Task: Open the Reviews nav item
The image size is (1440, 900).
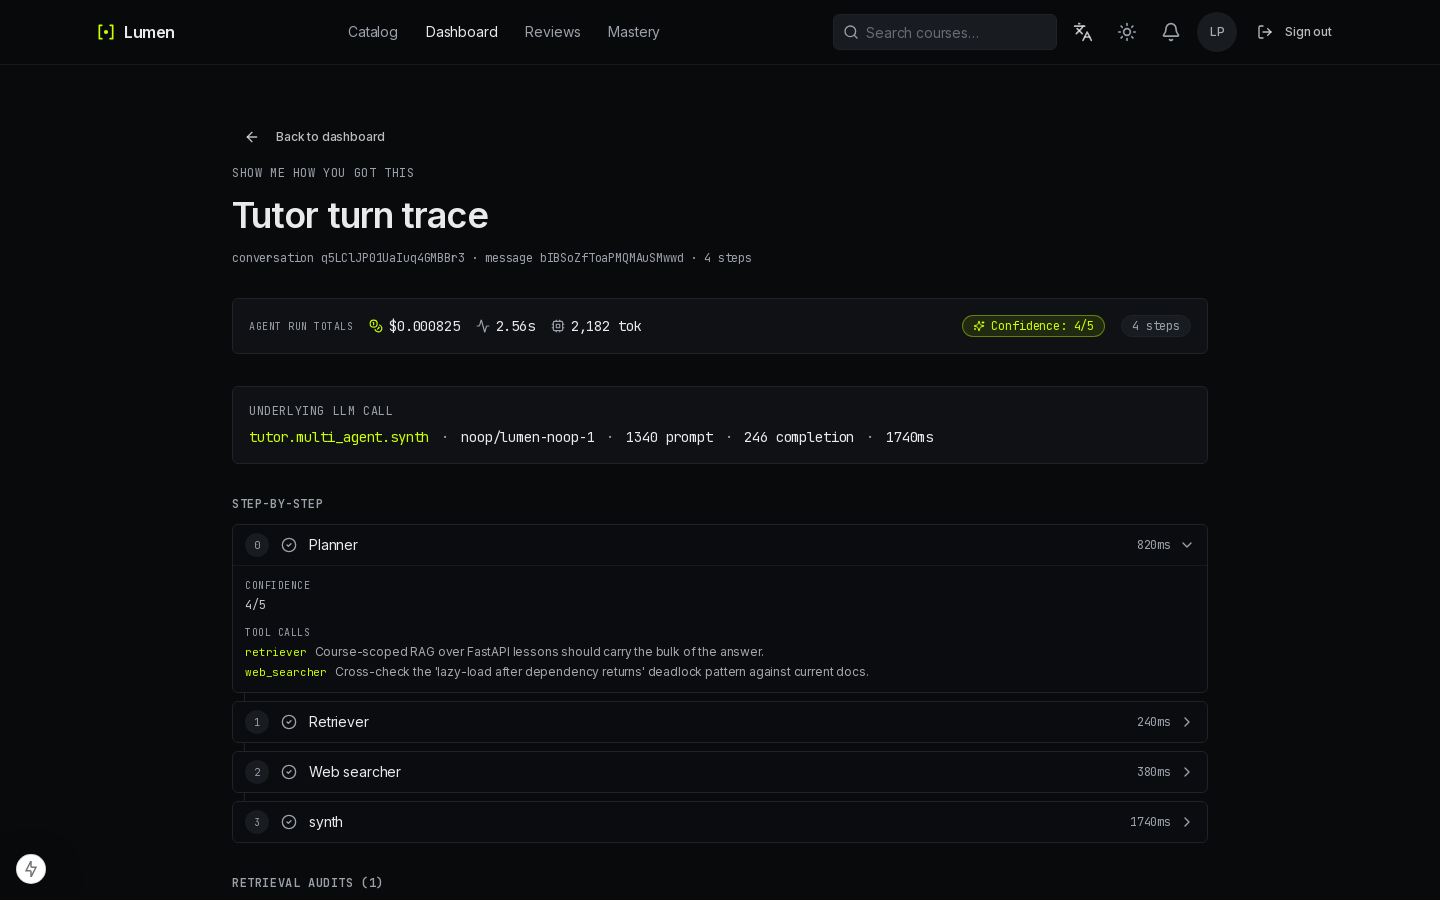Action: (x=553, y=32)
